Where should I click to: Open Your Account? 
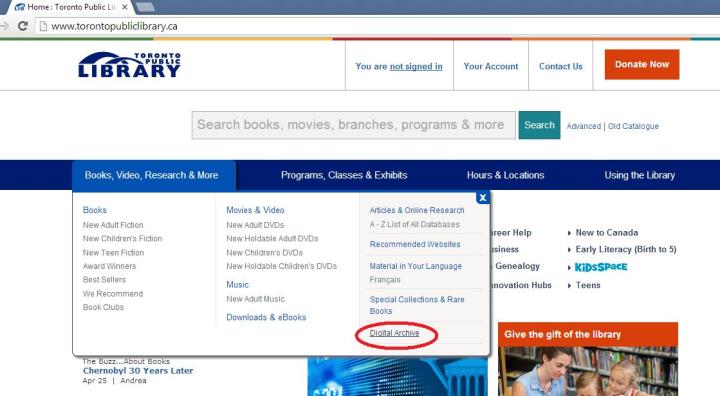[x=491, y=66]
